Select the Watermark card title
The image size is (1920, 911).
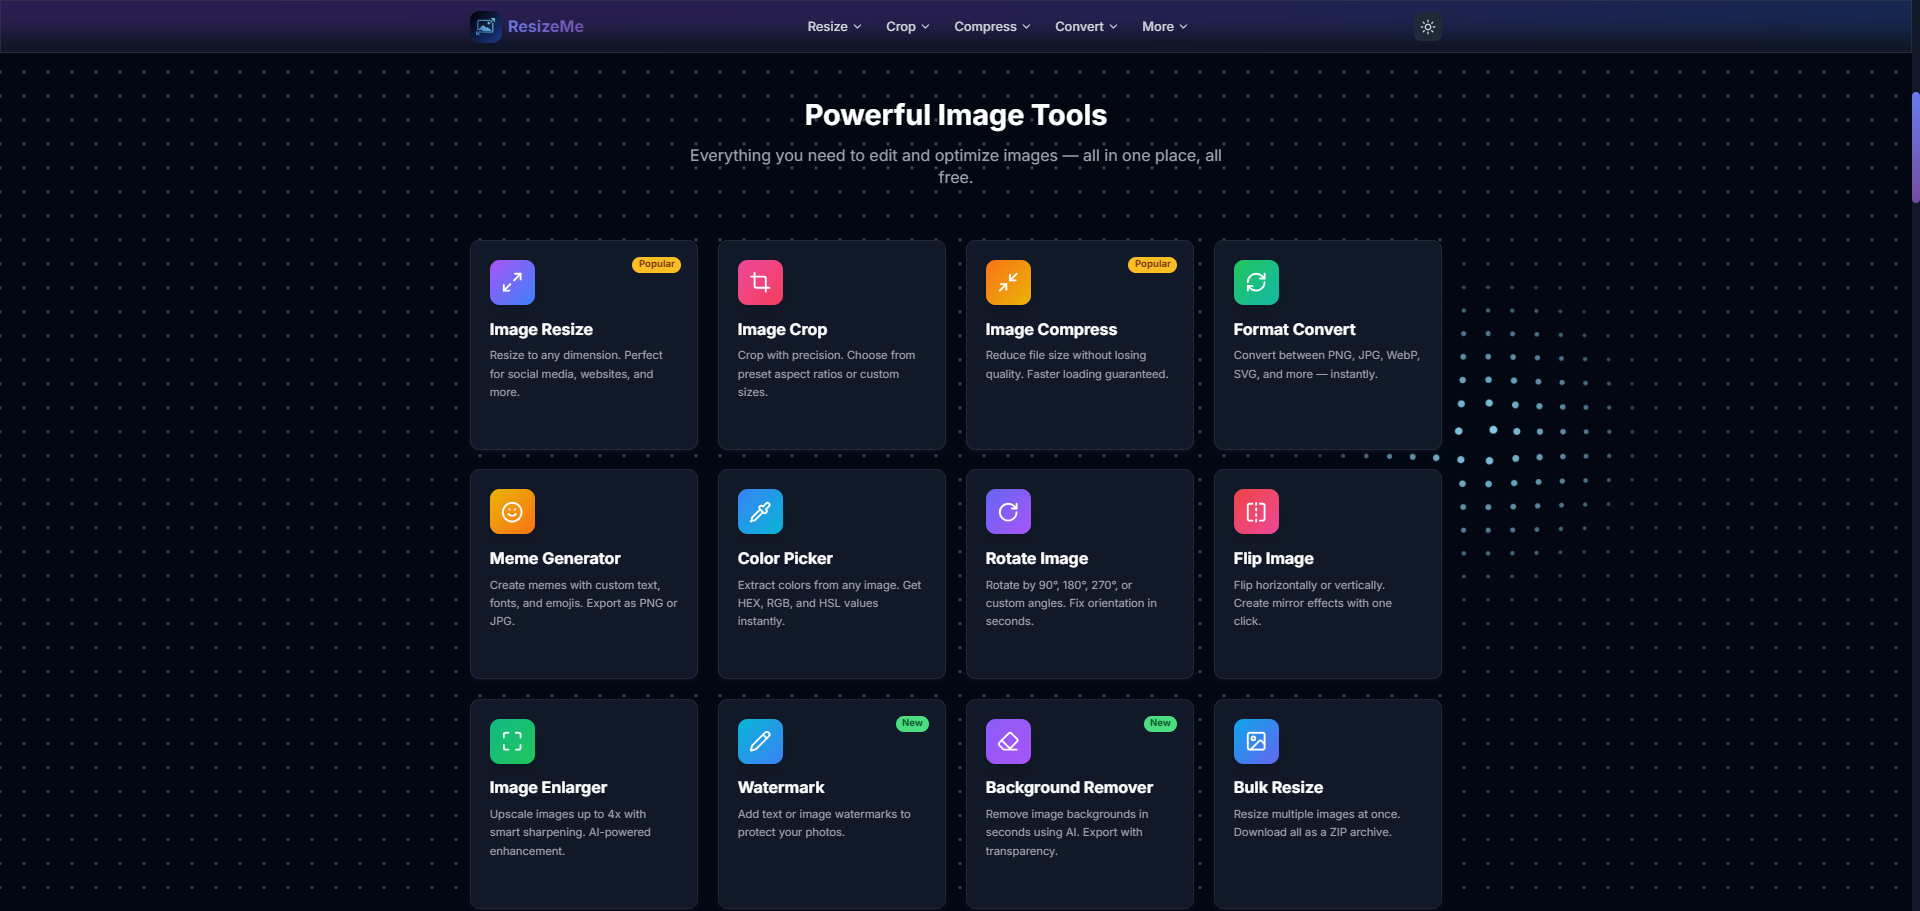[x=781, y=788]
